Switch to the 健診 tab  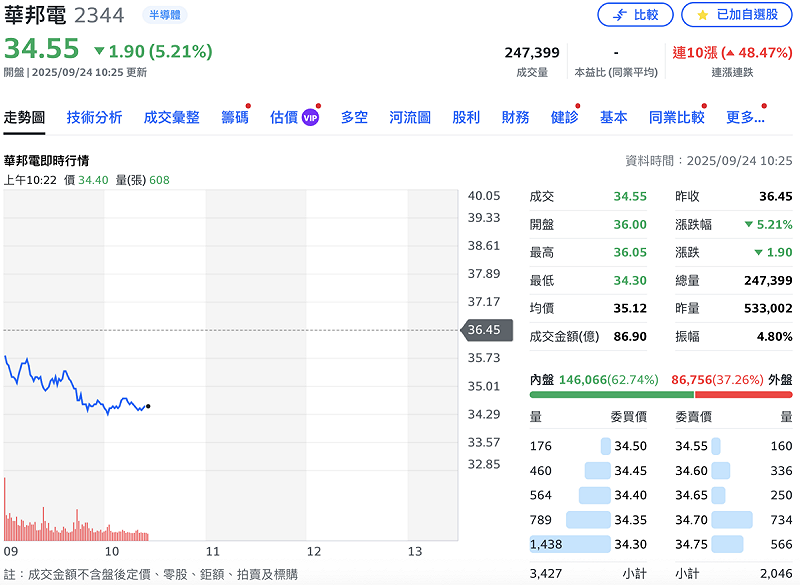[x=564, y=117]
